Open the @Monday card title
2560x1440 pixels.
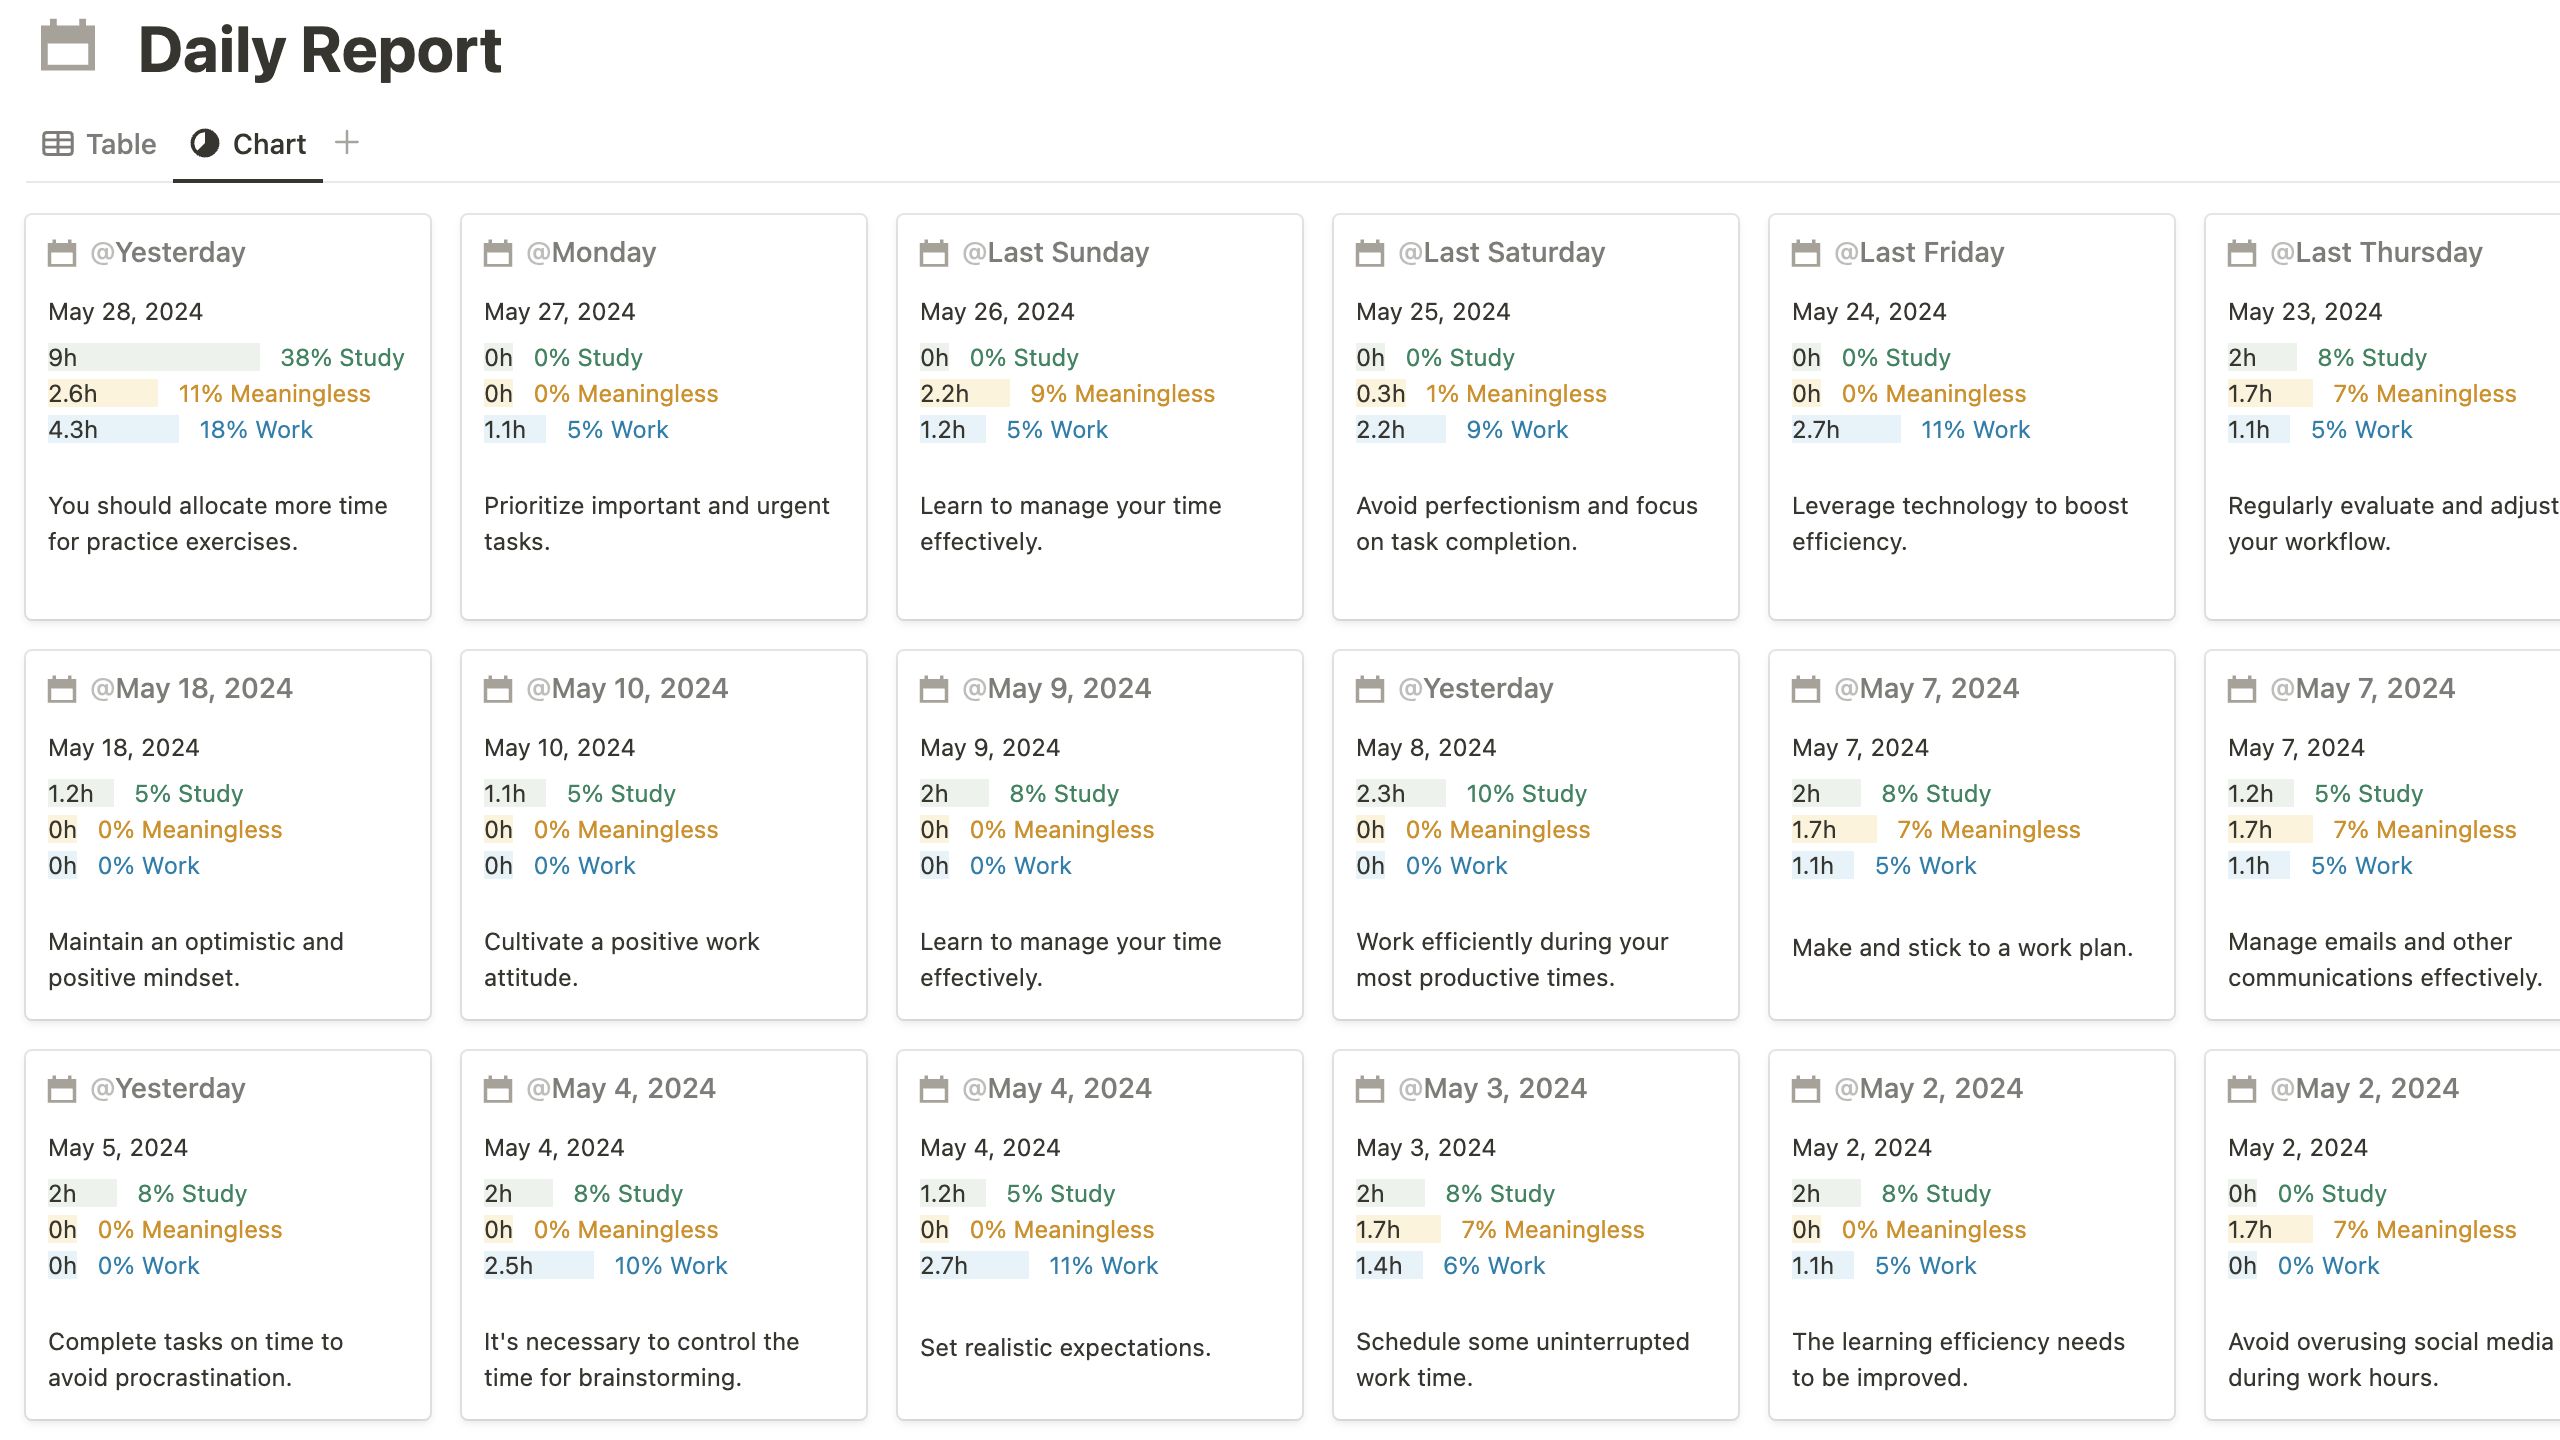591,252
